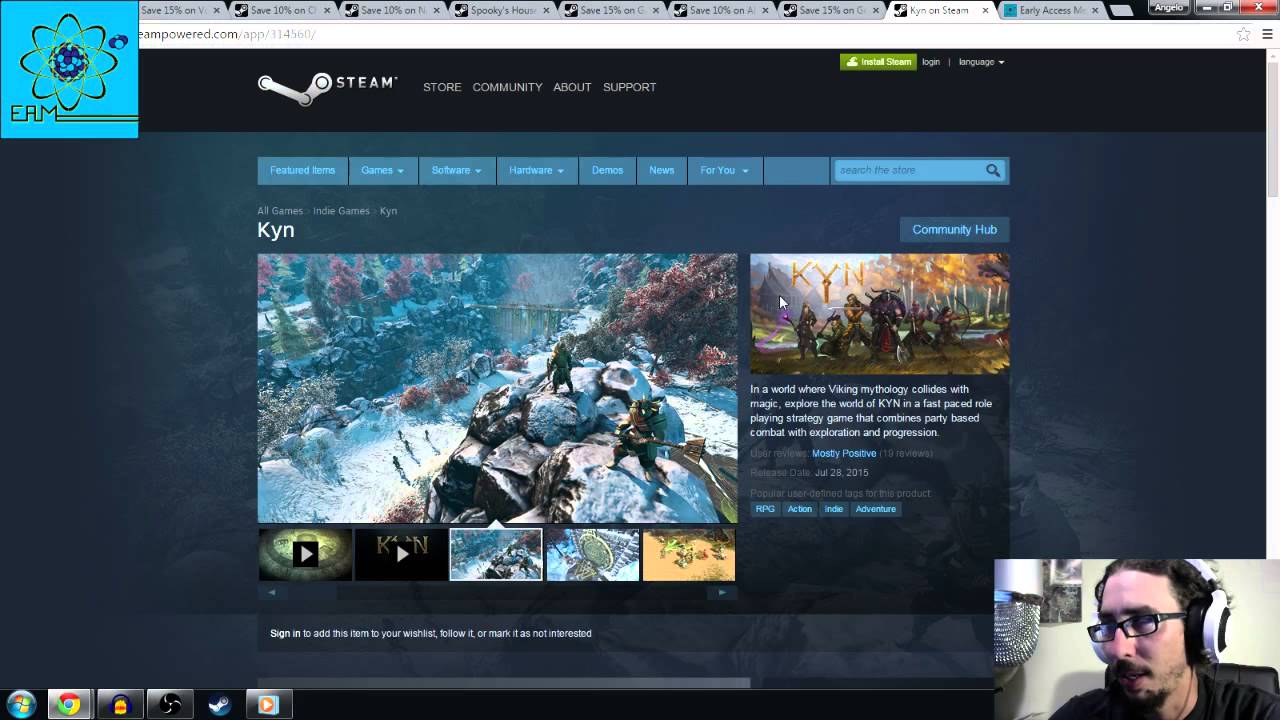Click the 'Kyn' breadcrumb link

tap(388, 211)
